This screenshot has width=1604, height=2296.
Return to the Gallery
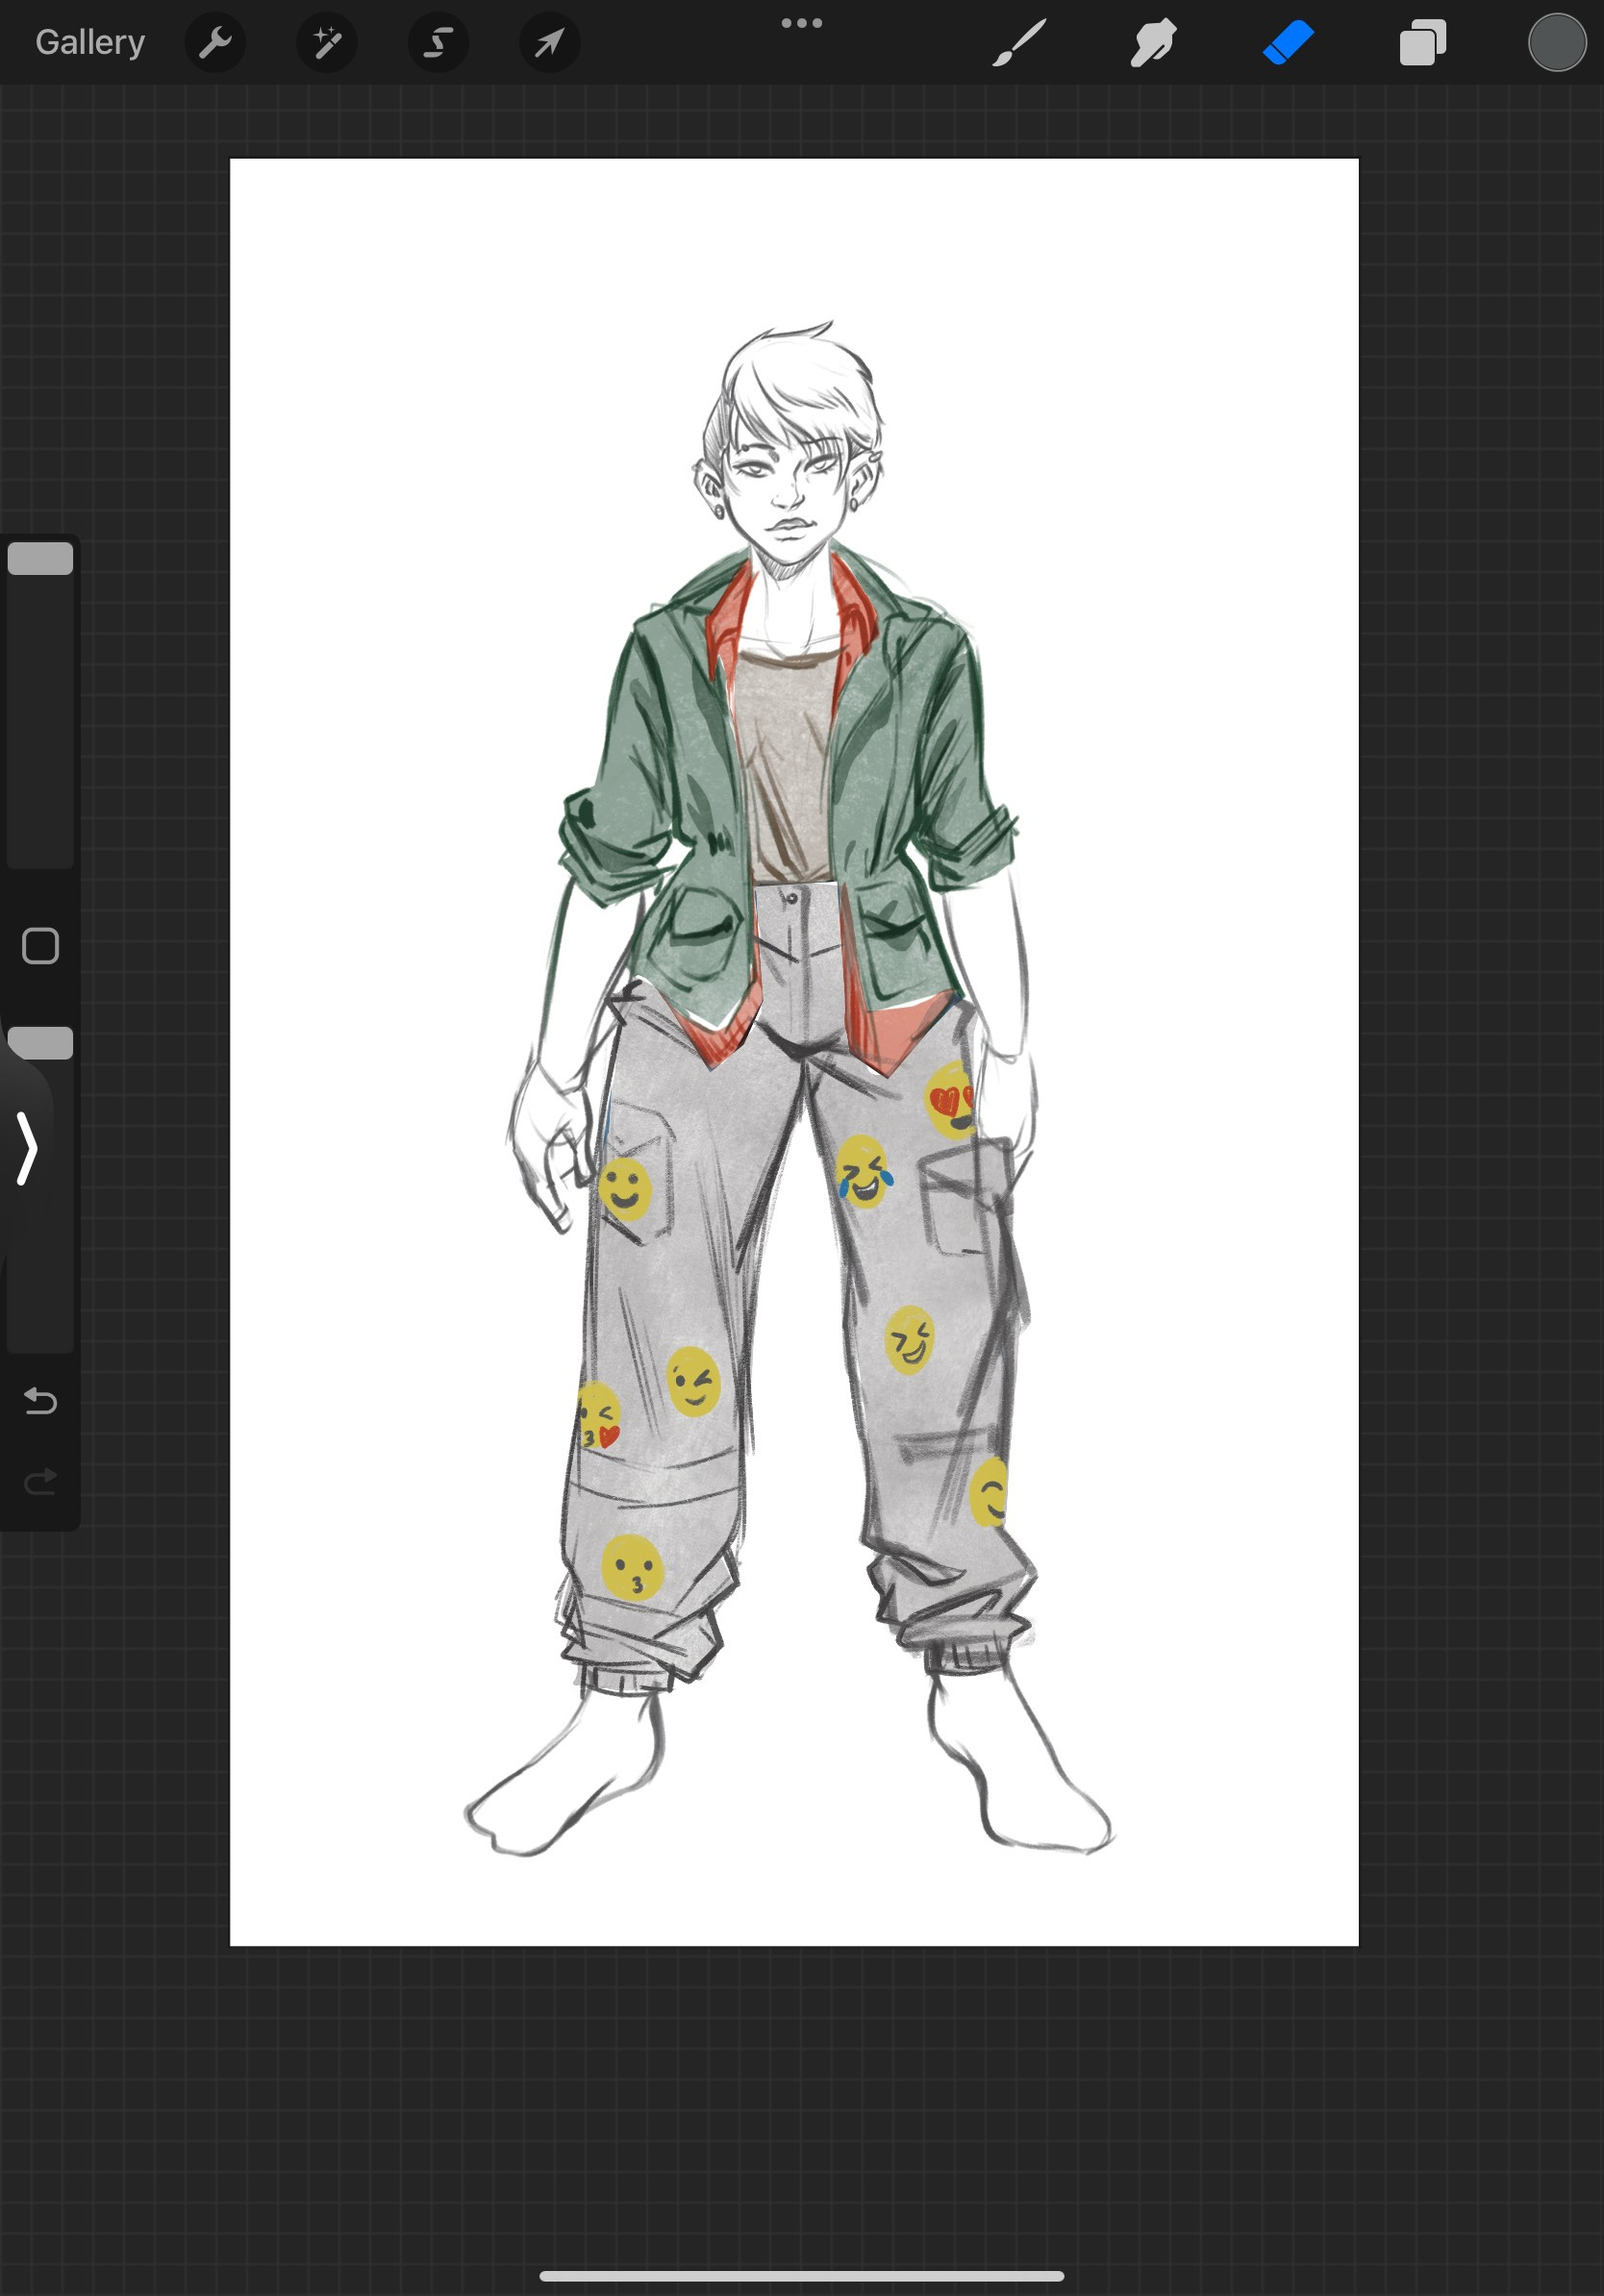[x=90, y=42]
